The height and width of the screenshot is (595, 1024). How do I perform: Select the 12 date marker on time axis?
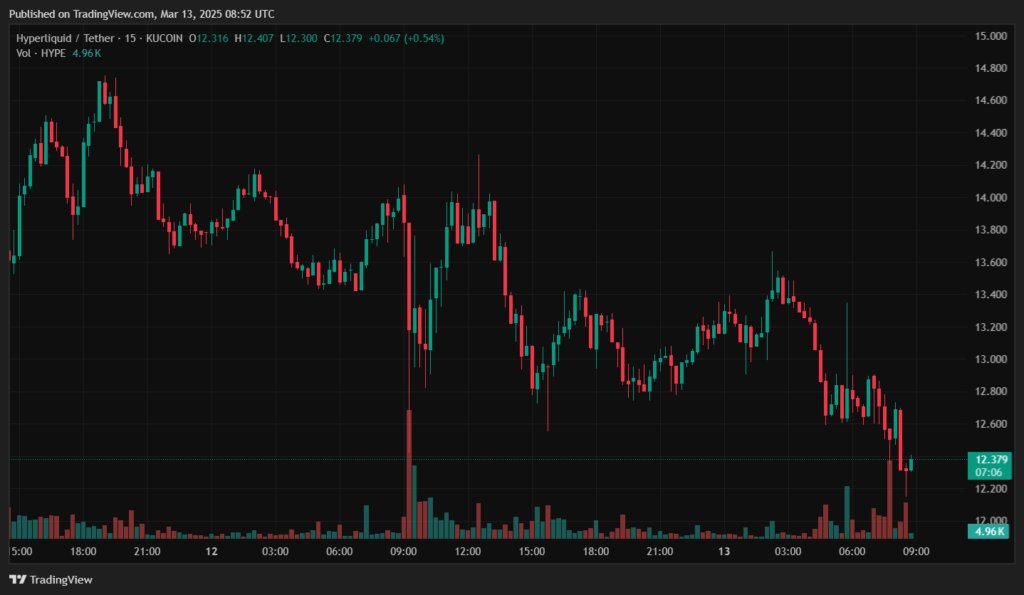[214, 550]
